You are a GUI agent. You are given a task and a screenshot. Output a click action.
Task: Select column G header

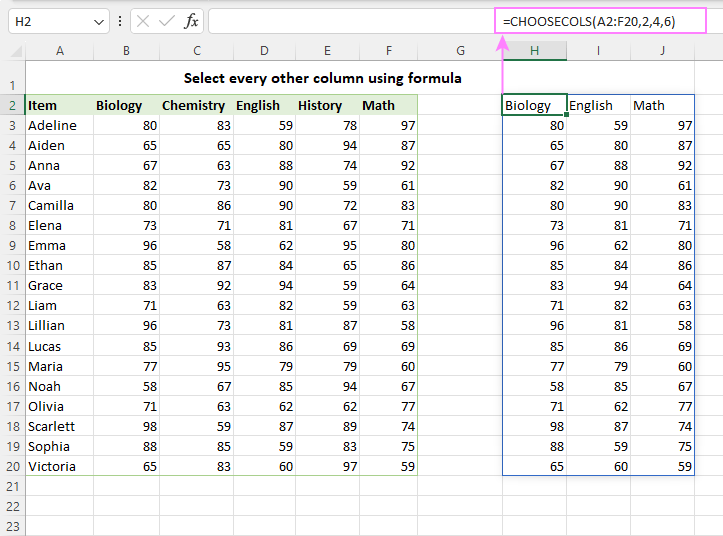[x=460, y=51]
